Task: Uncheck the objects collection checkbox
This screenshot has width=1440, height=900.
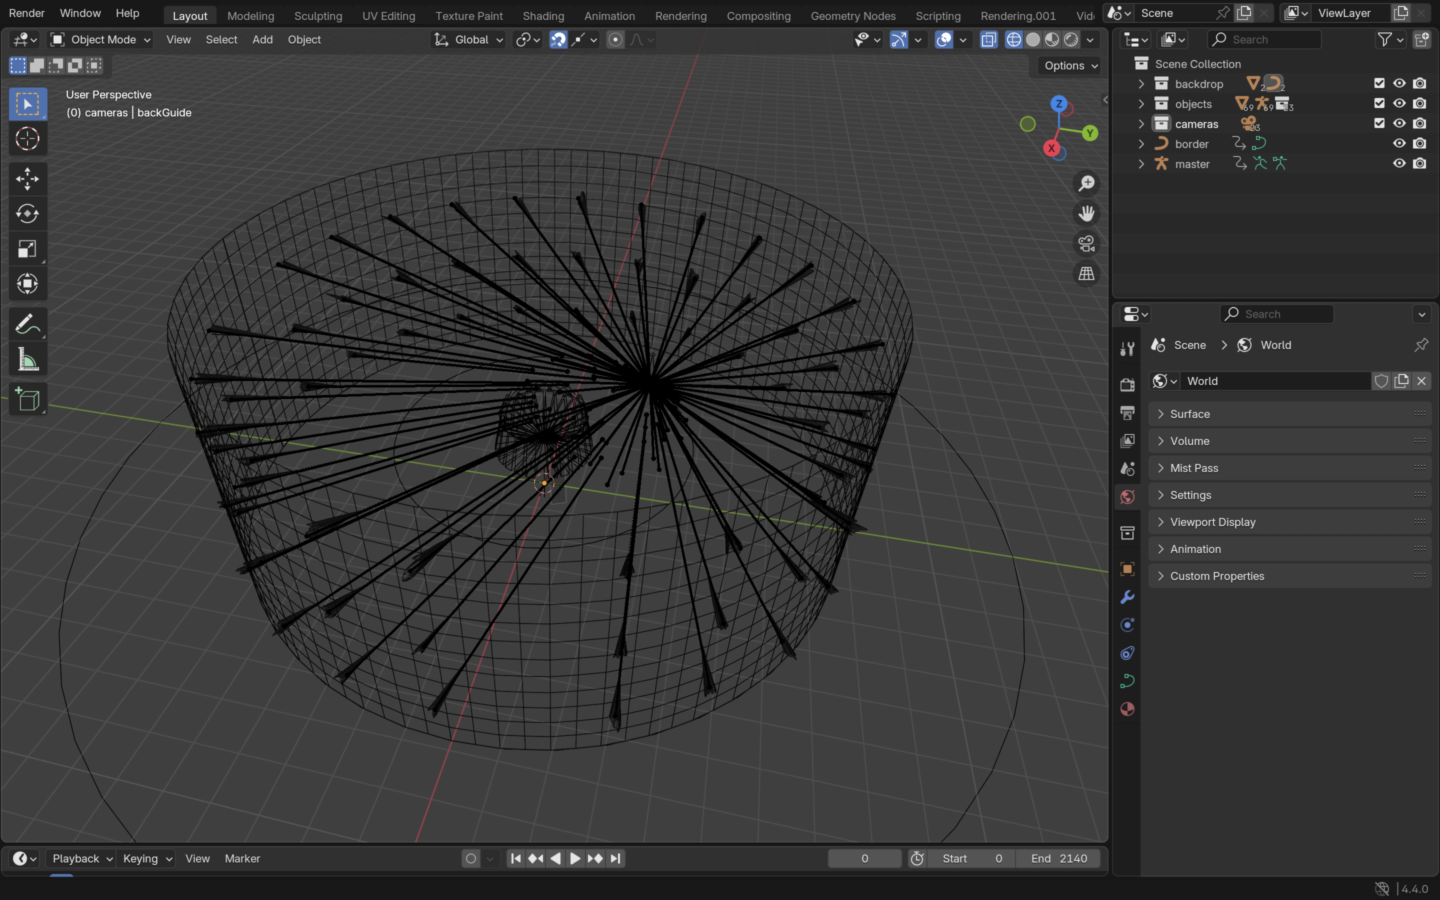Action: [1379, 104]
